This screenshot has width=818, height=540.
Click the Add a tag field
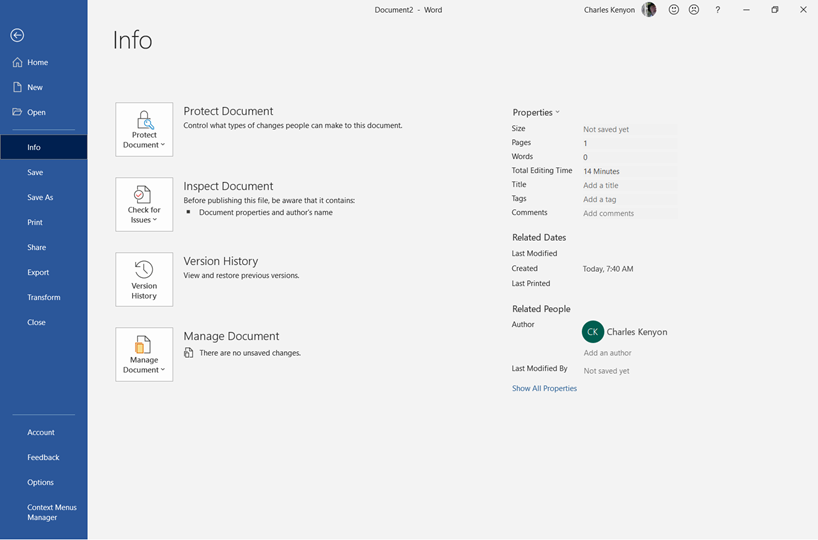click(x=629, y=199)
